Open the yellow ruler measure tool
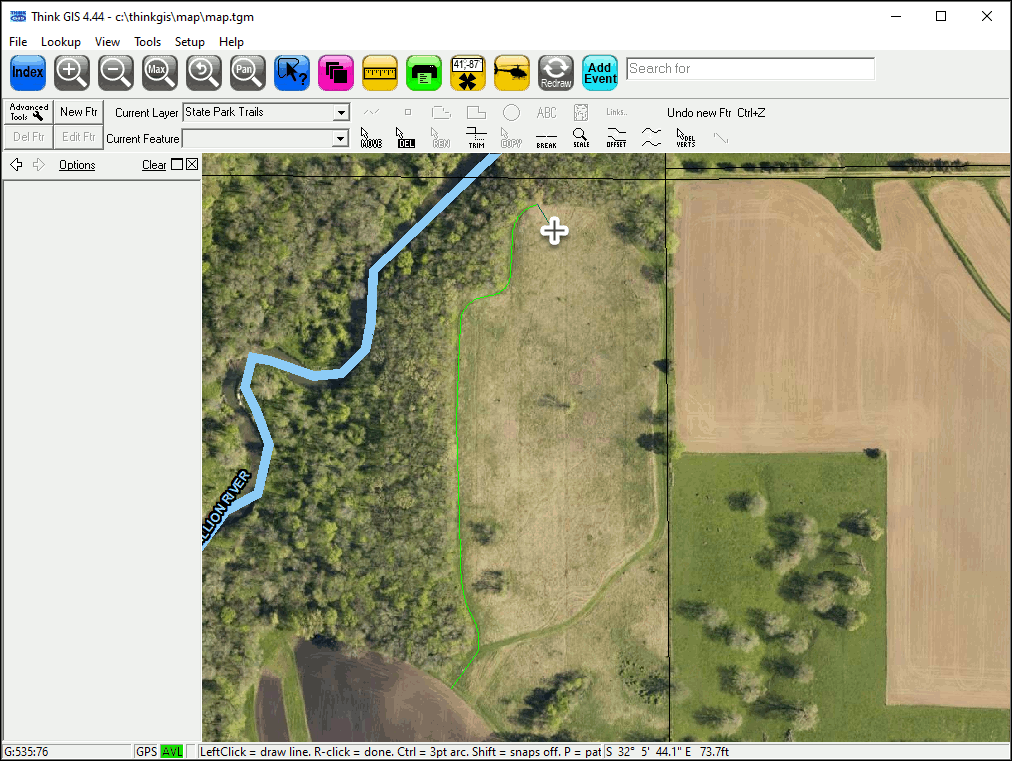1012x761 pixels. (x=380, y=72)
